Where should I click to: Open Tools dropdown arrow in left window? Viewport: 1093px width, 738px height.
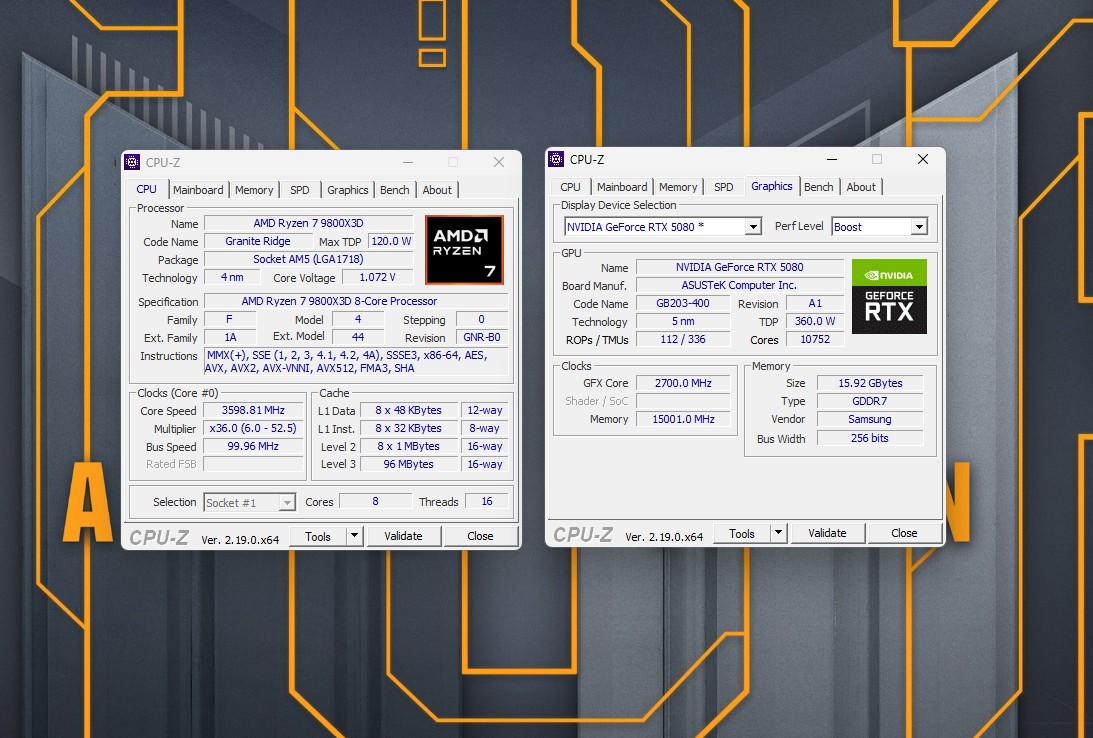click(x=354, y=536)
